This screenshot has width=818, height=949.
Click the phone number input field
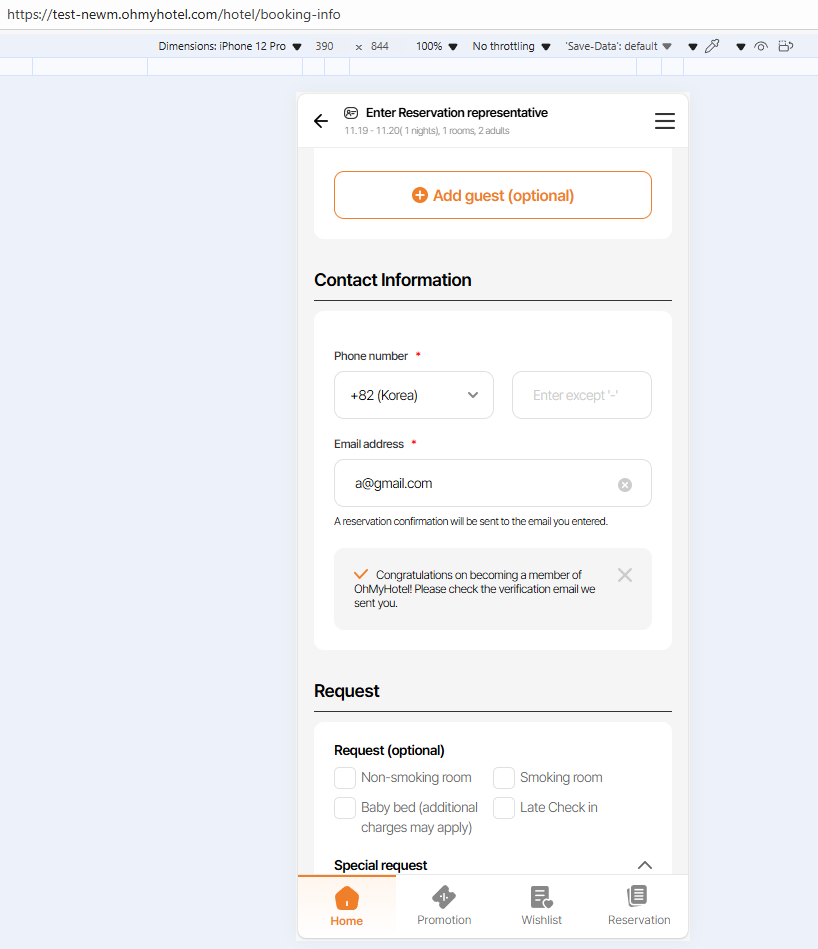click(582, 395)
